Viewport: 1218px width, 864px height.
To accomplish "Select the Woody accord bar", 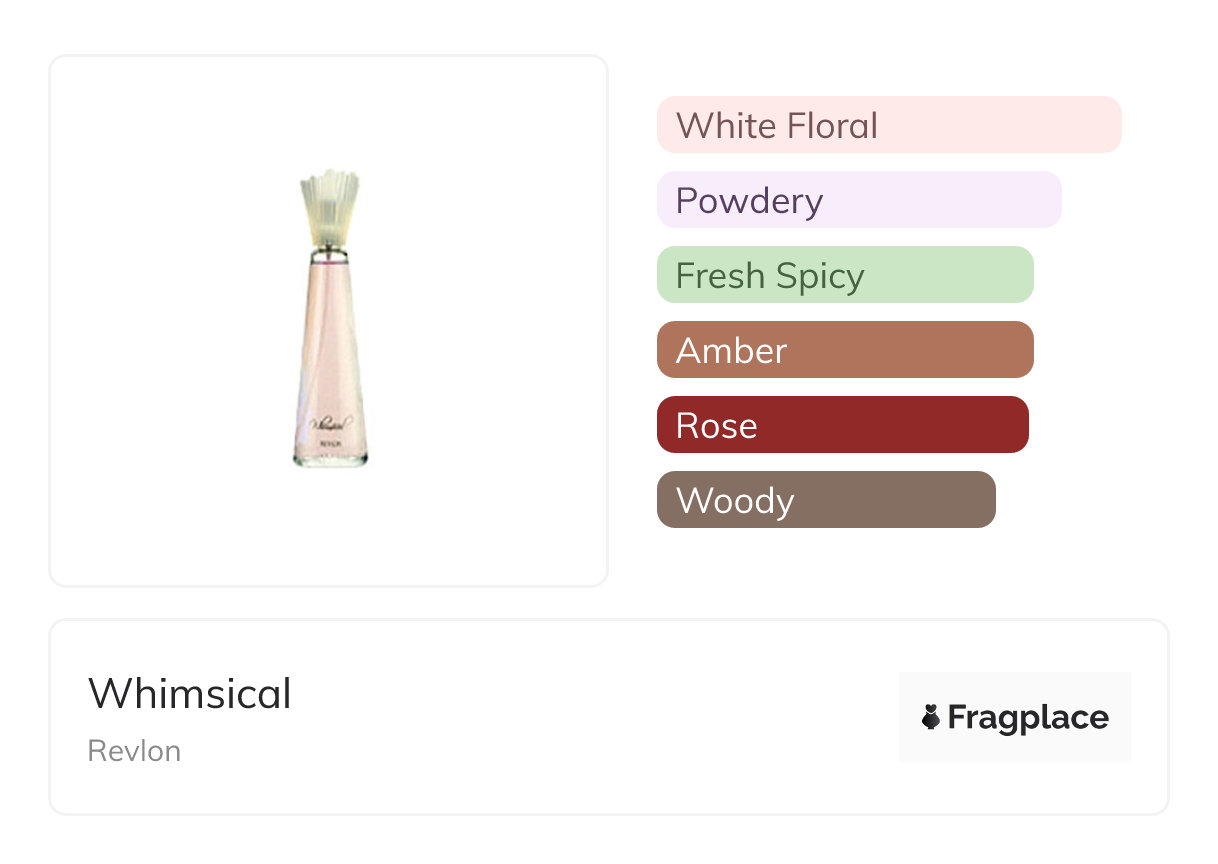I will [x=825, y=500].
